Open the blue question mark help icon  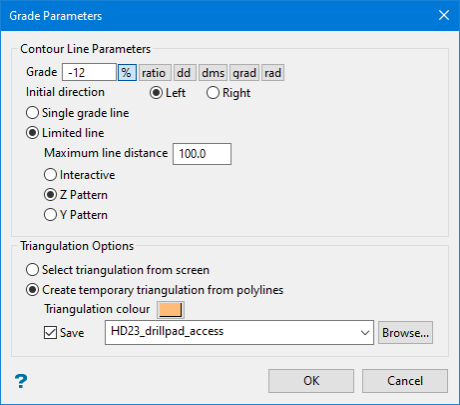point(21,381)
